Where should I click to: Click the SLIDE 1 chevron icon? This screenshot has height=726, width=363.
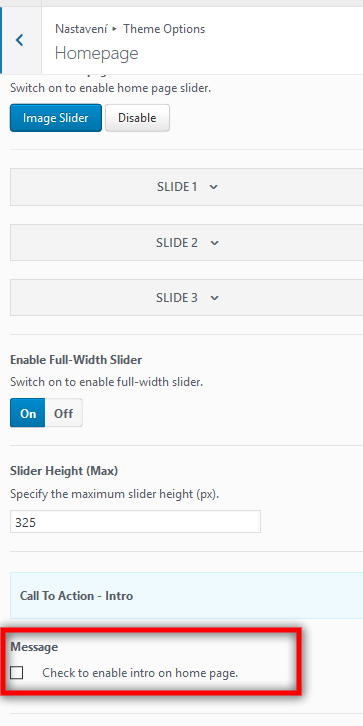213,188
